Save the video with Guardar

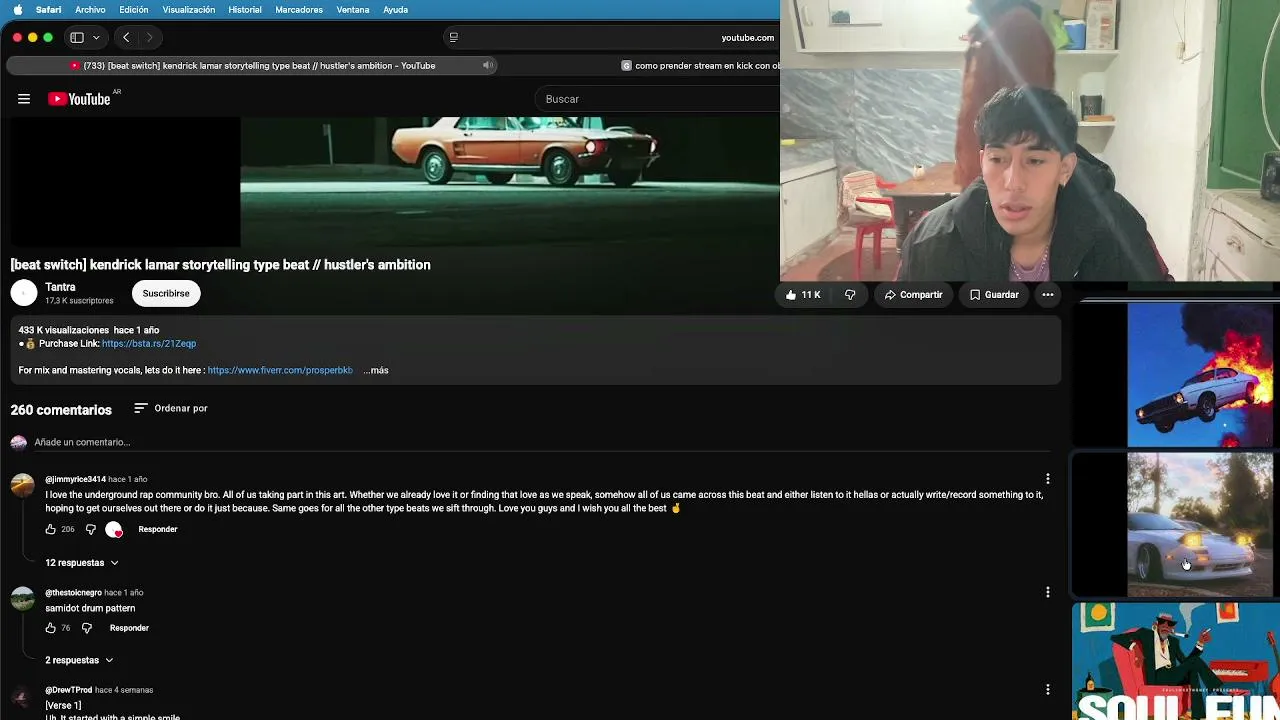tap(994, 295)
